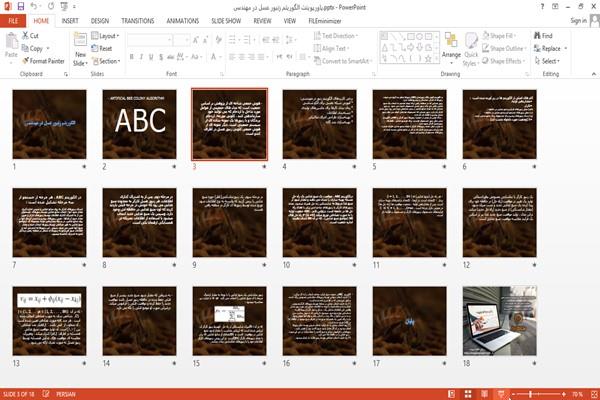This screenshot has width=600, height=400.
Task: Open Quick Styles gallery
Action: pyautogui.click(x=471, y=50)
